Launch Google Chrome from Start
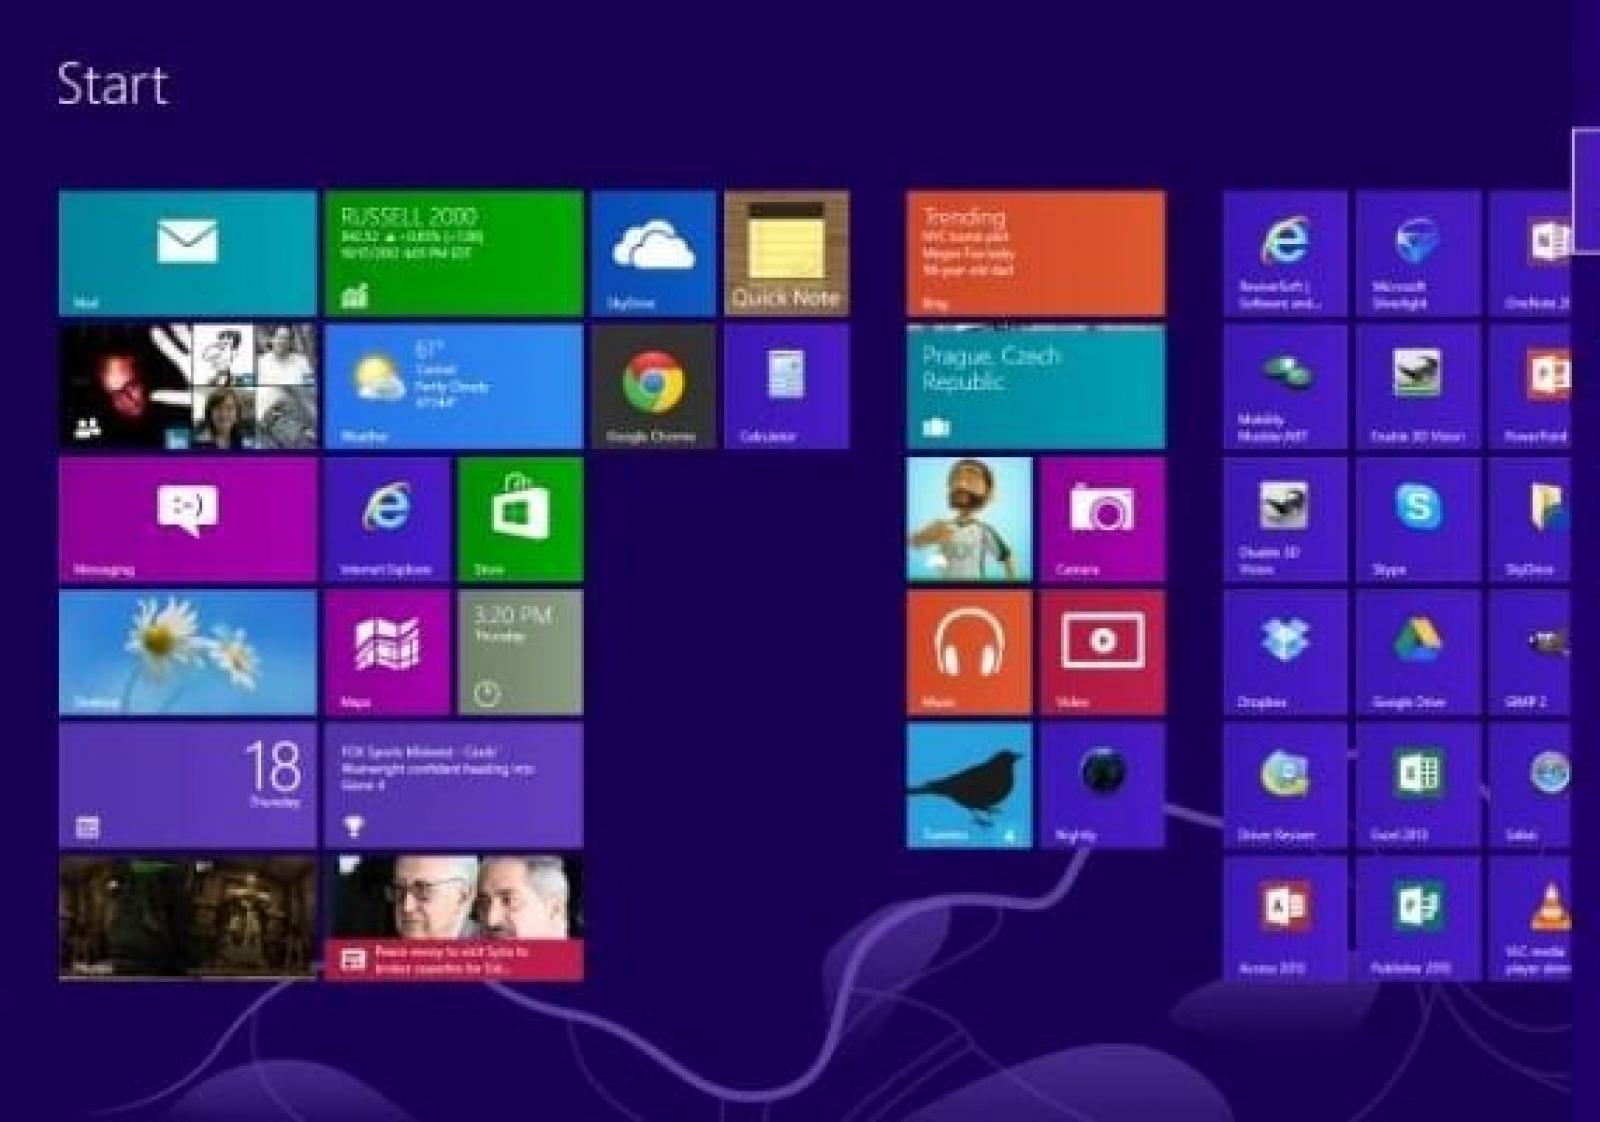This screenshot has width=1600, height=1122. click(x=653, y=386)
